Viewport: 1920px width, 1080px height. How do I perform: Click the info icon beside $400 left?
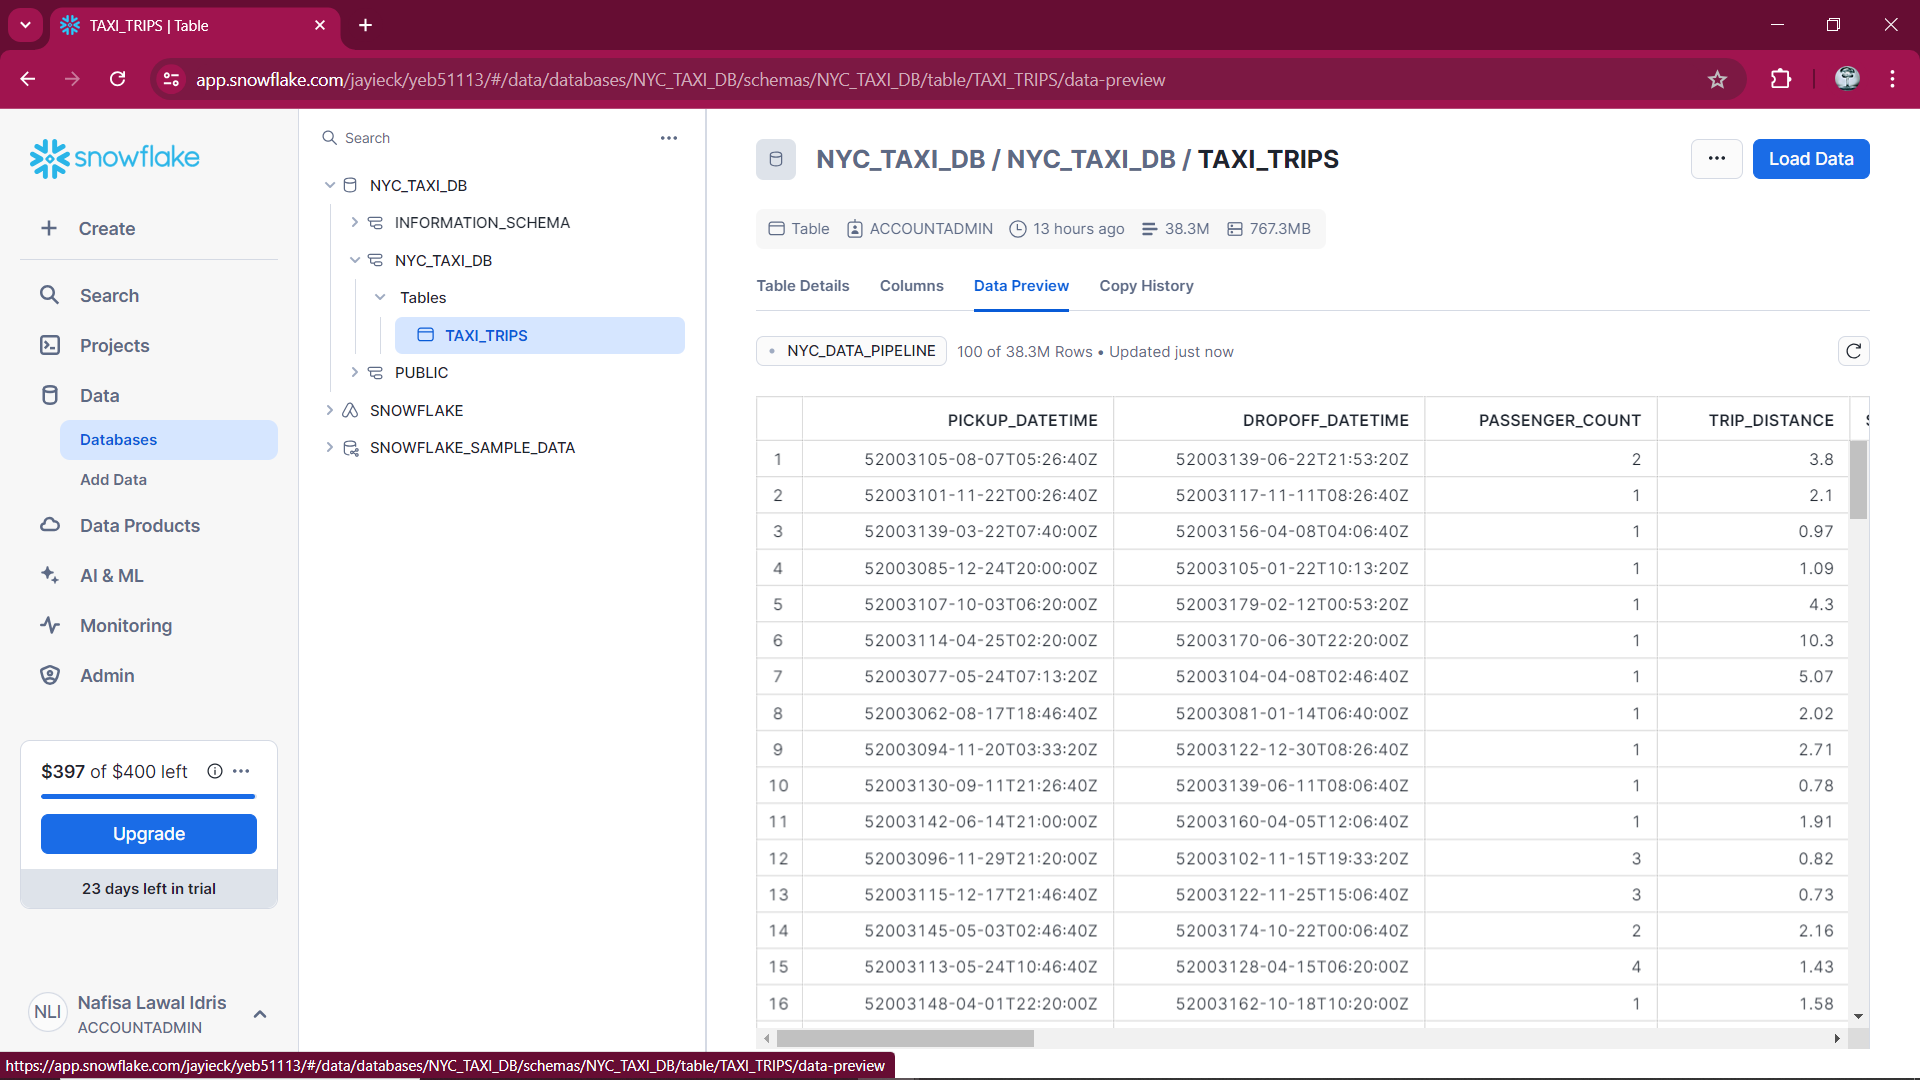coord(214,771)
